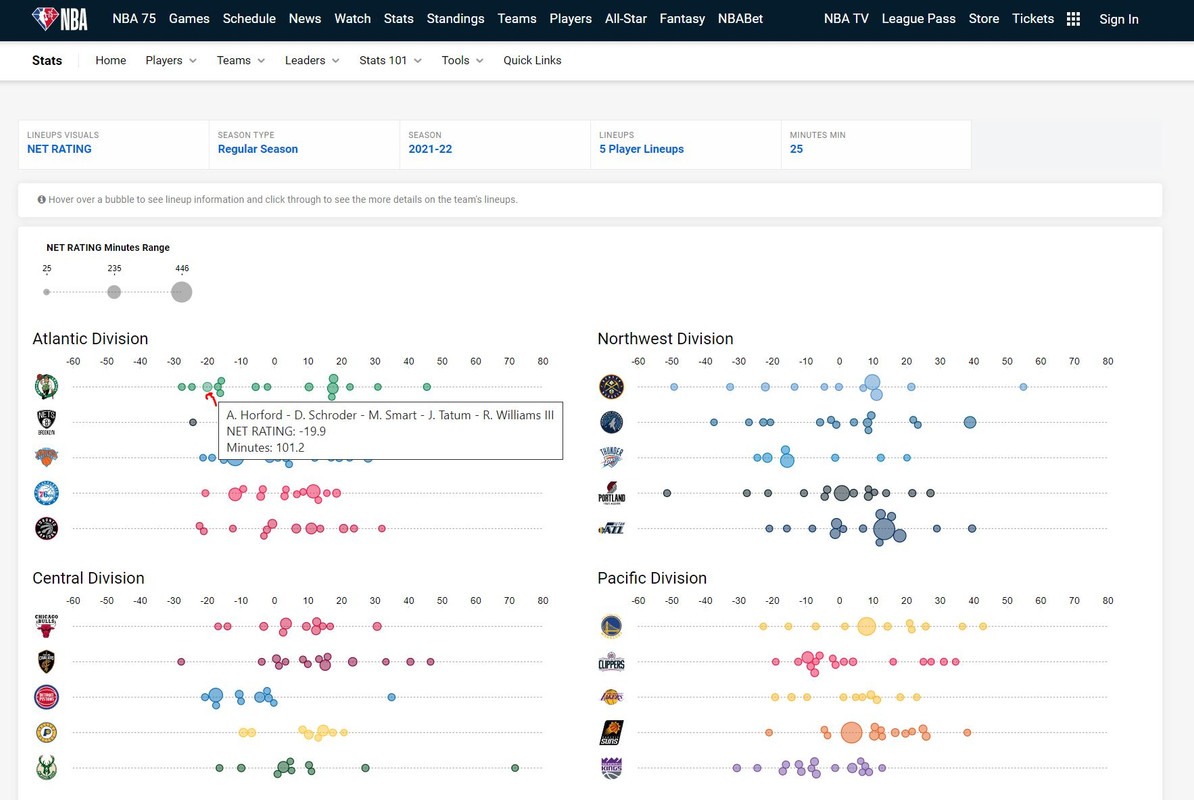1194x800 pixels.
Task: Open the NBA TV link
Action: (x=846, y=19)
